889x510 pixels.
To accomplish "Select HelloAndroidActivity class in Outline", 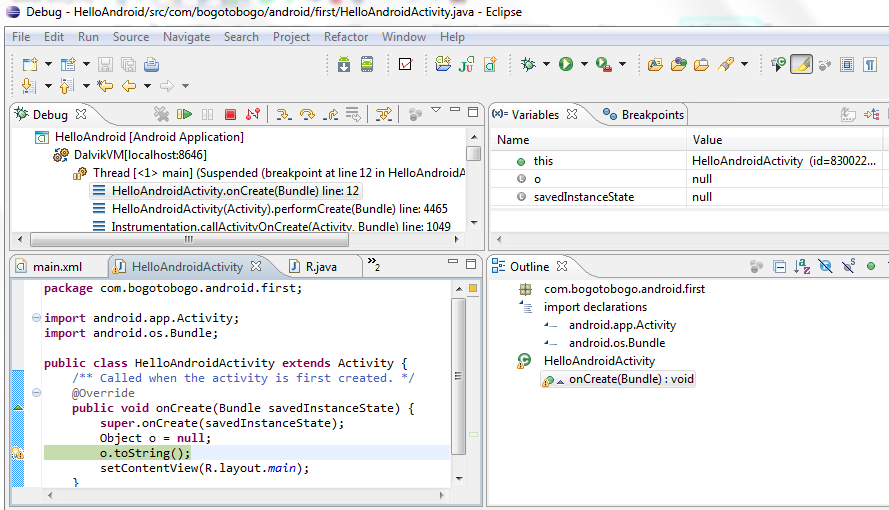I will [586, 361].
